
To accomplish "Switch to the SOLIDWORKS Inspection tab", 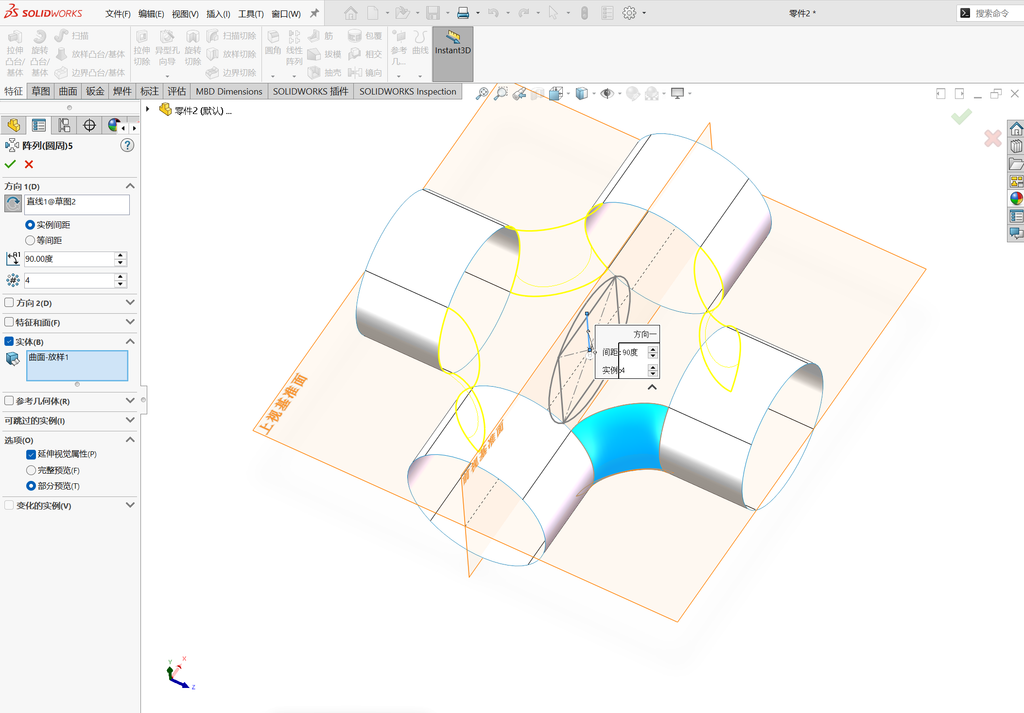I will 408,91.
